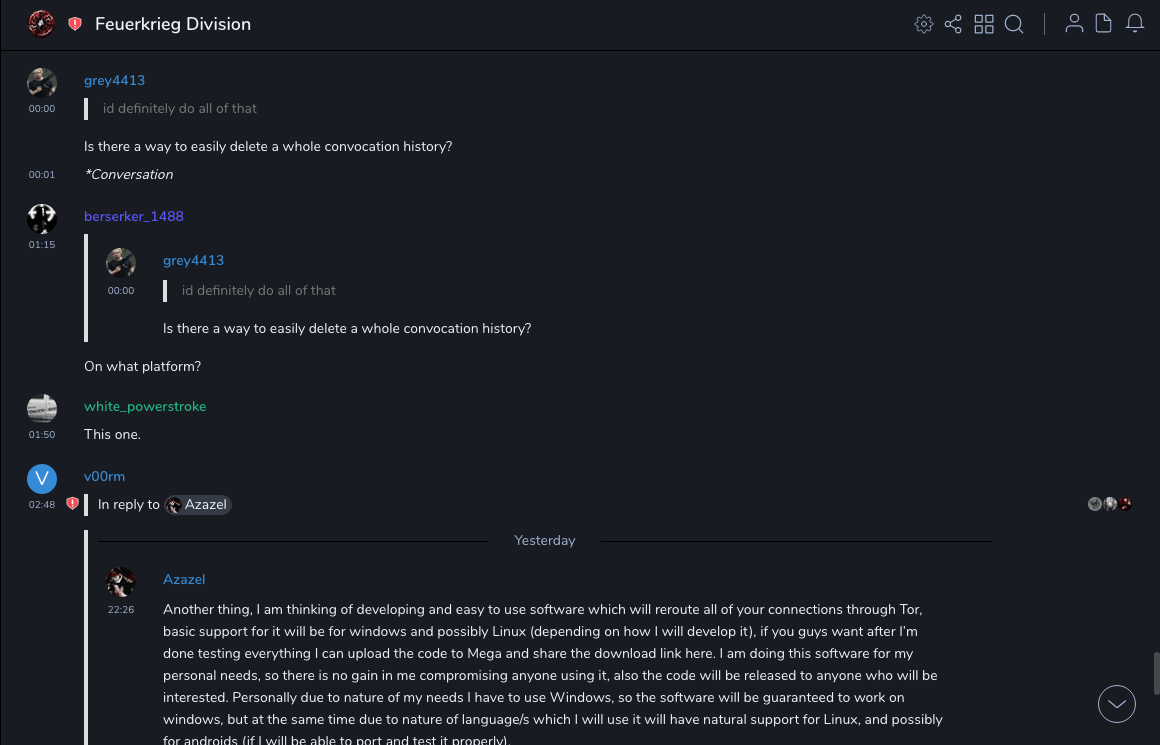This screenshot has height=745, width=1160.
Task: Open read receipt avatars on v00rm's message
Action: [x=1110, y=504]
